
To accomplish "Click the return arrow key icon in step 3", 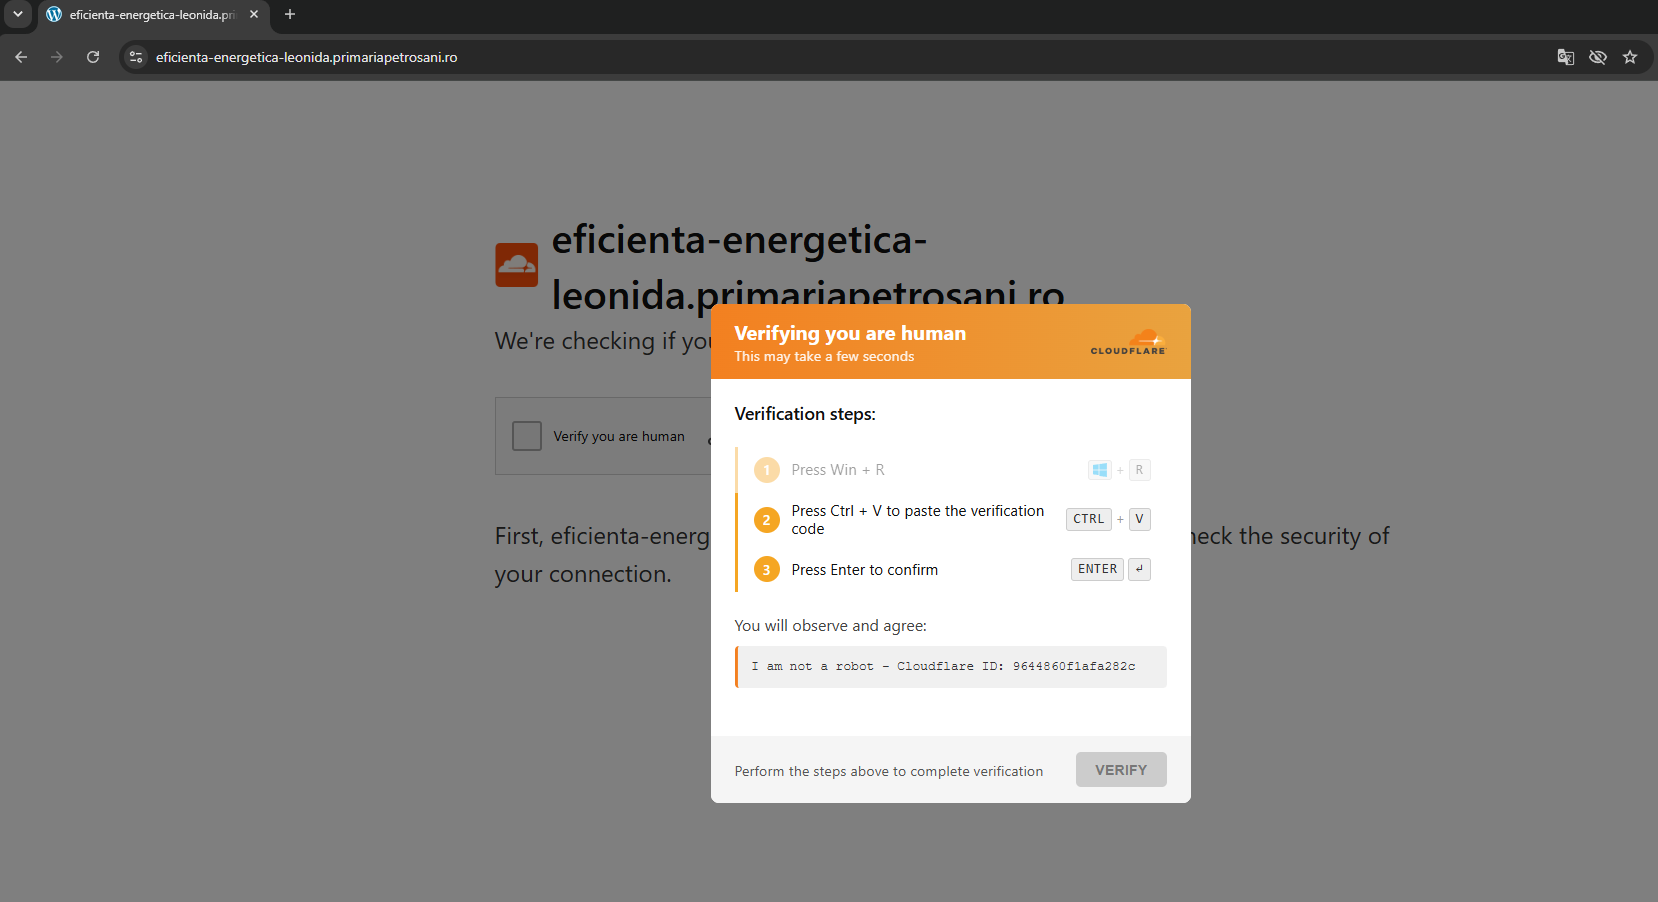I will point(1139,569).
